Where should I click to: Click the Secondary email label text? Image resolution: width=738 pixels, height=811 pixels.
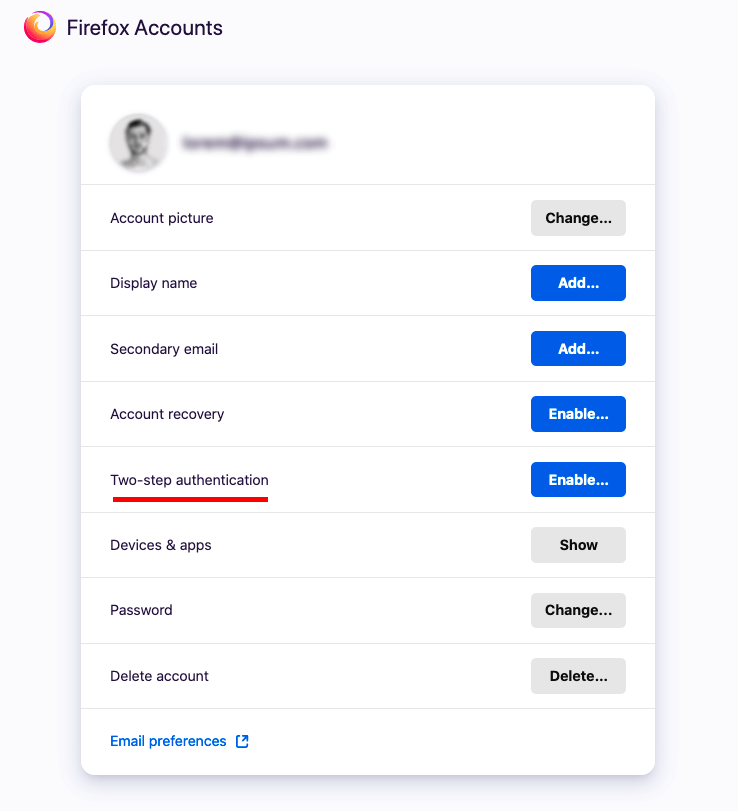pyautogui.click(x=164, y=349)
